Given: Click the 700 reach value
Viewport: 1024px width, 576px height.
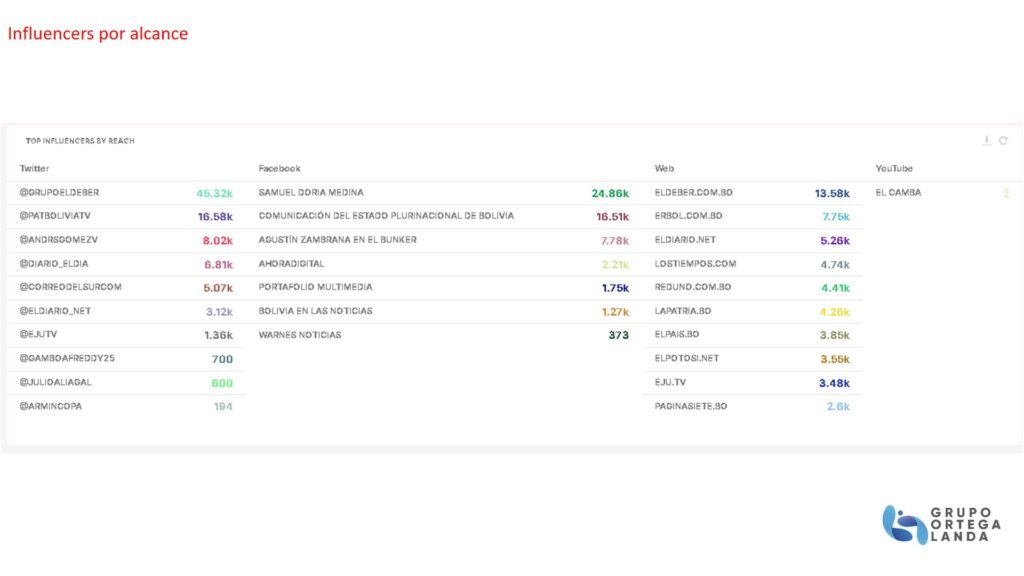Looking at the screenshot, I should [222, 359].
